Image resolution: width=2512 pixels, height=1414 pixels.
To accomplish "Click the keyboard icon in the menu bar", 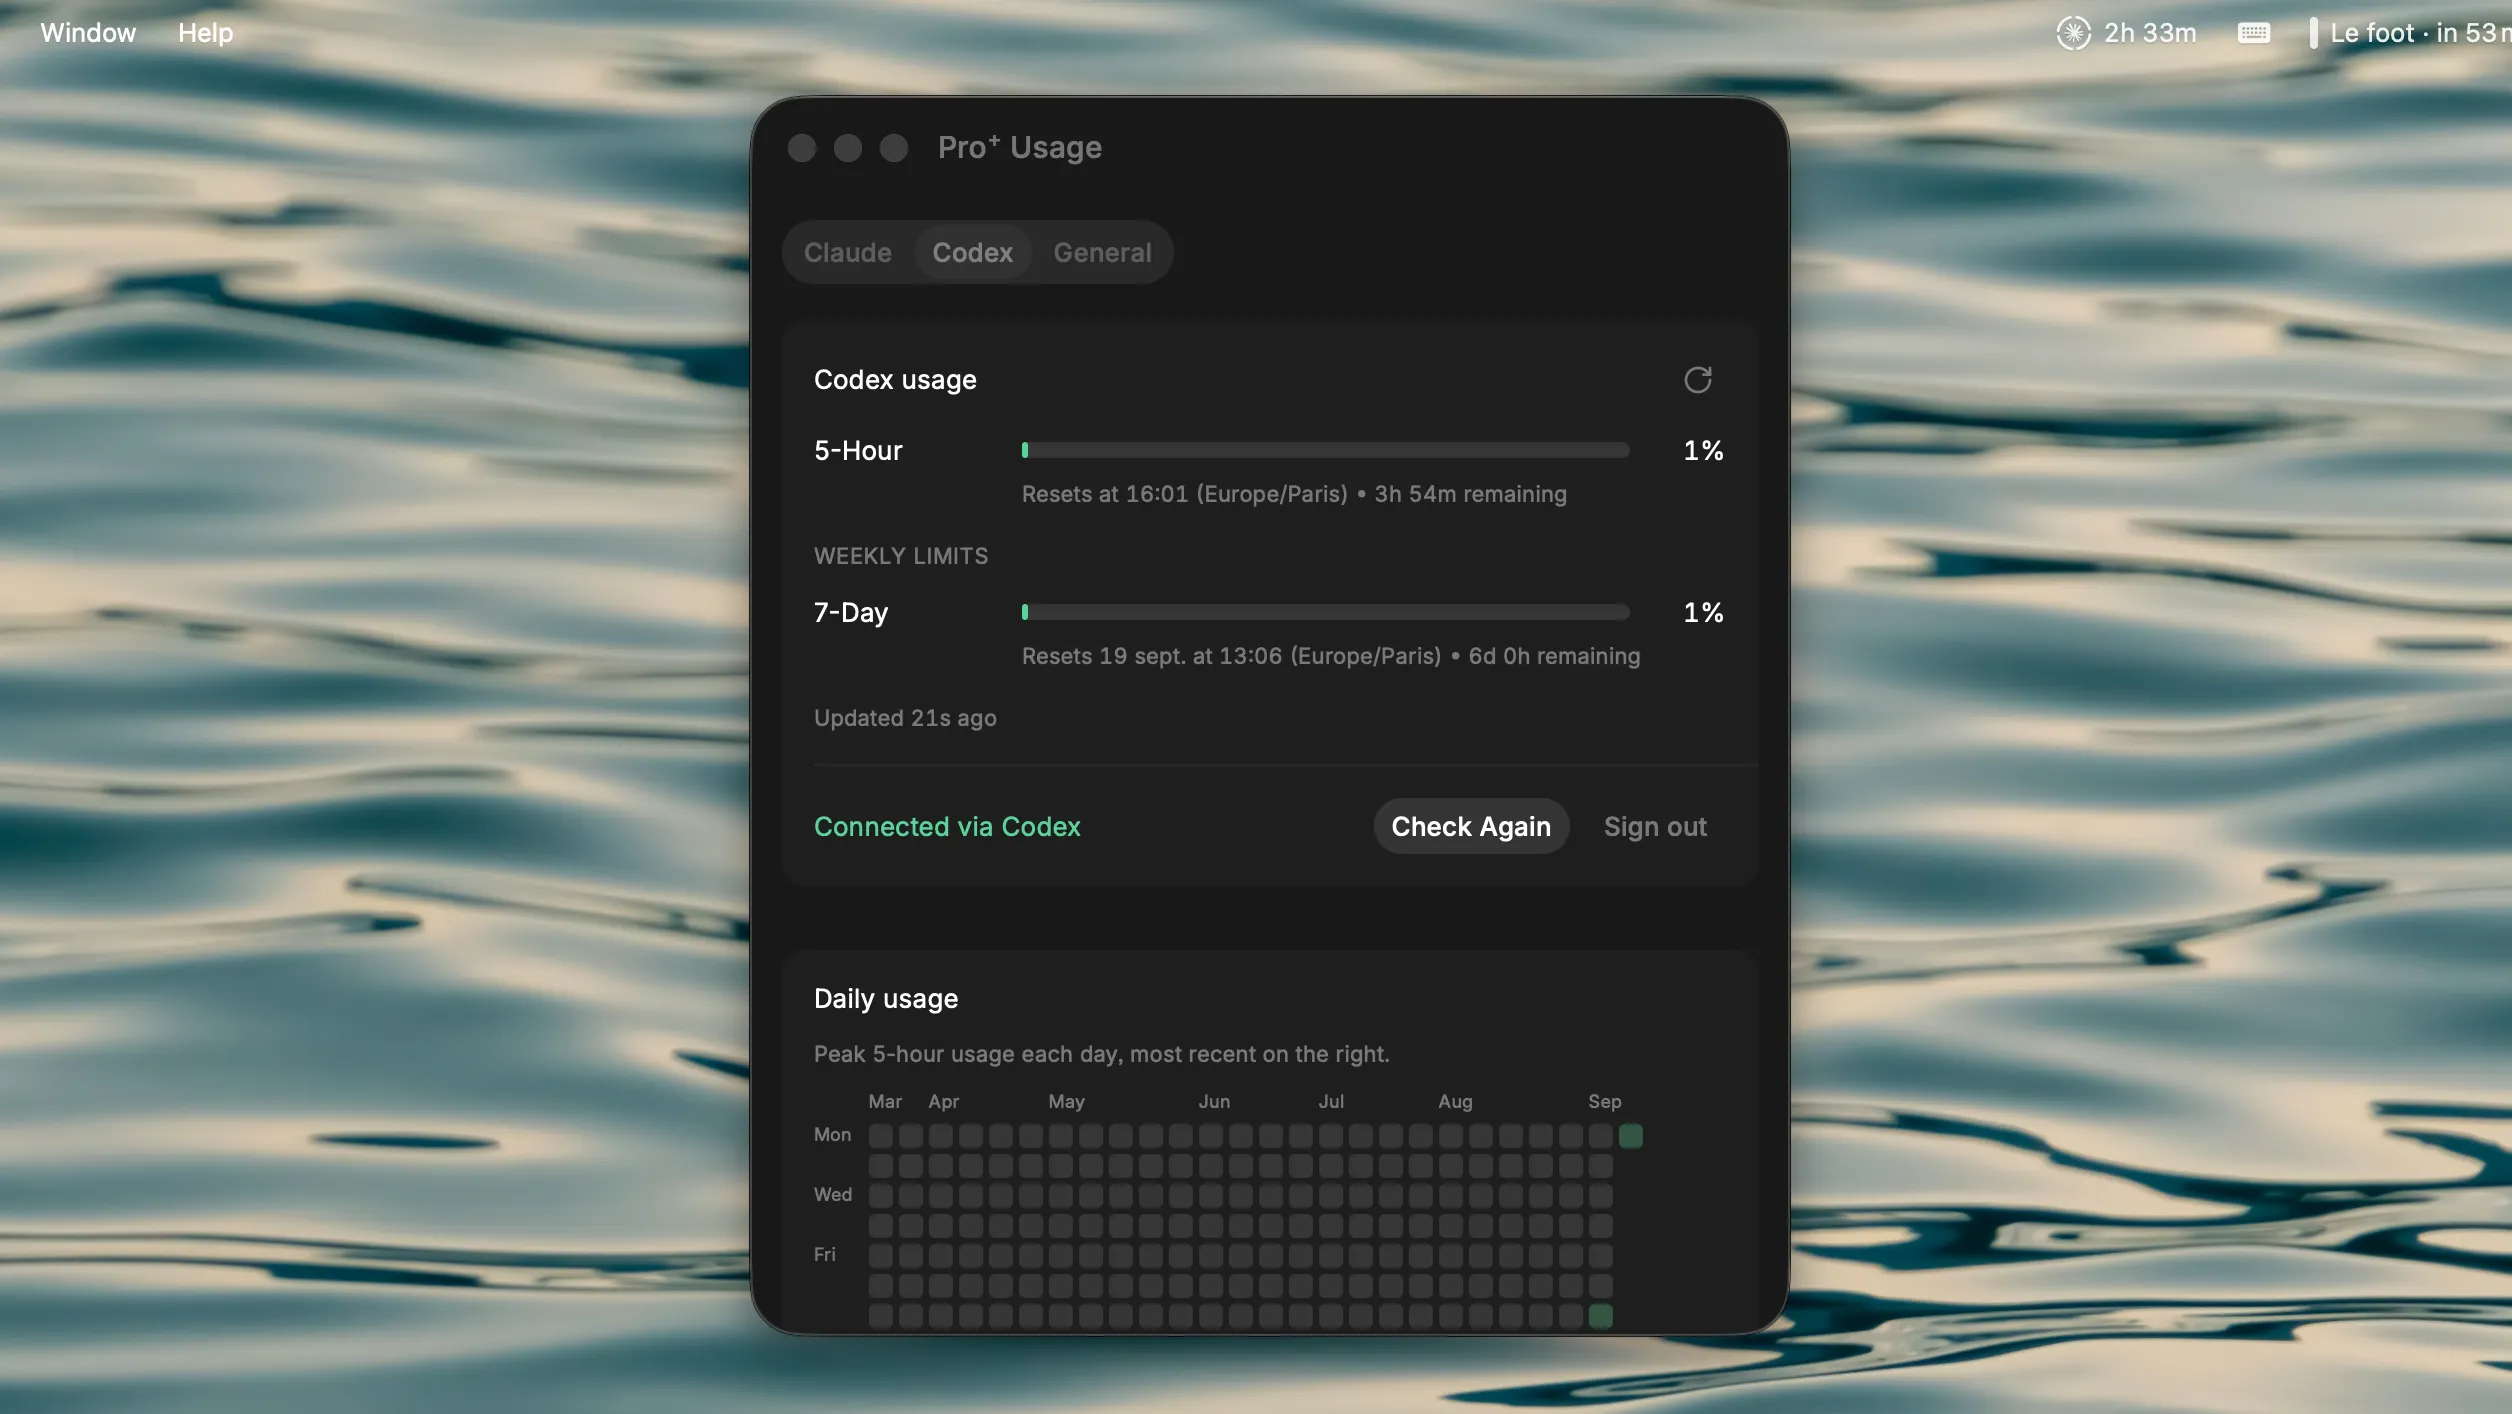I will click(x=2253, y=33).
